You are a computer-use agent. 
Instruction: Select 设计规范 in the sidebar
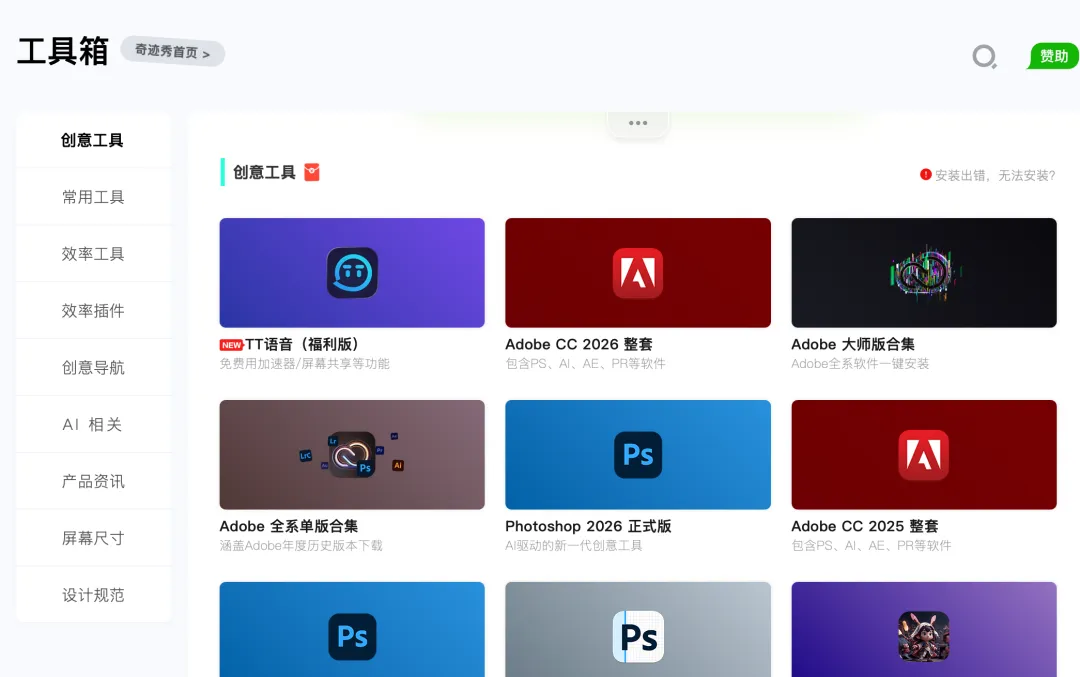(93, 595)
